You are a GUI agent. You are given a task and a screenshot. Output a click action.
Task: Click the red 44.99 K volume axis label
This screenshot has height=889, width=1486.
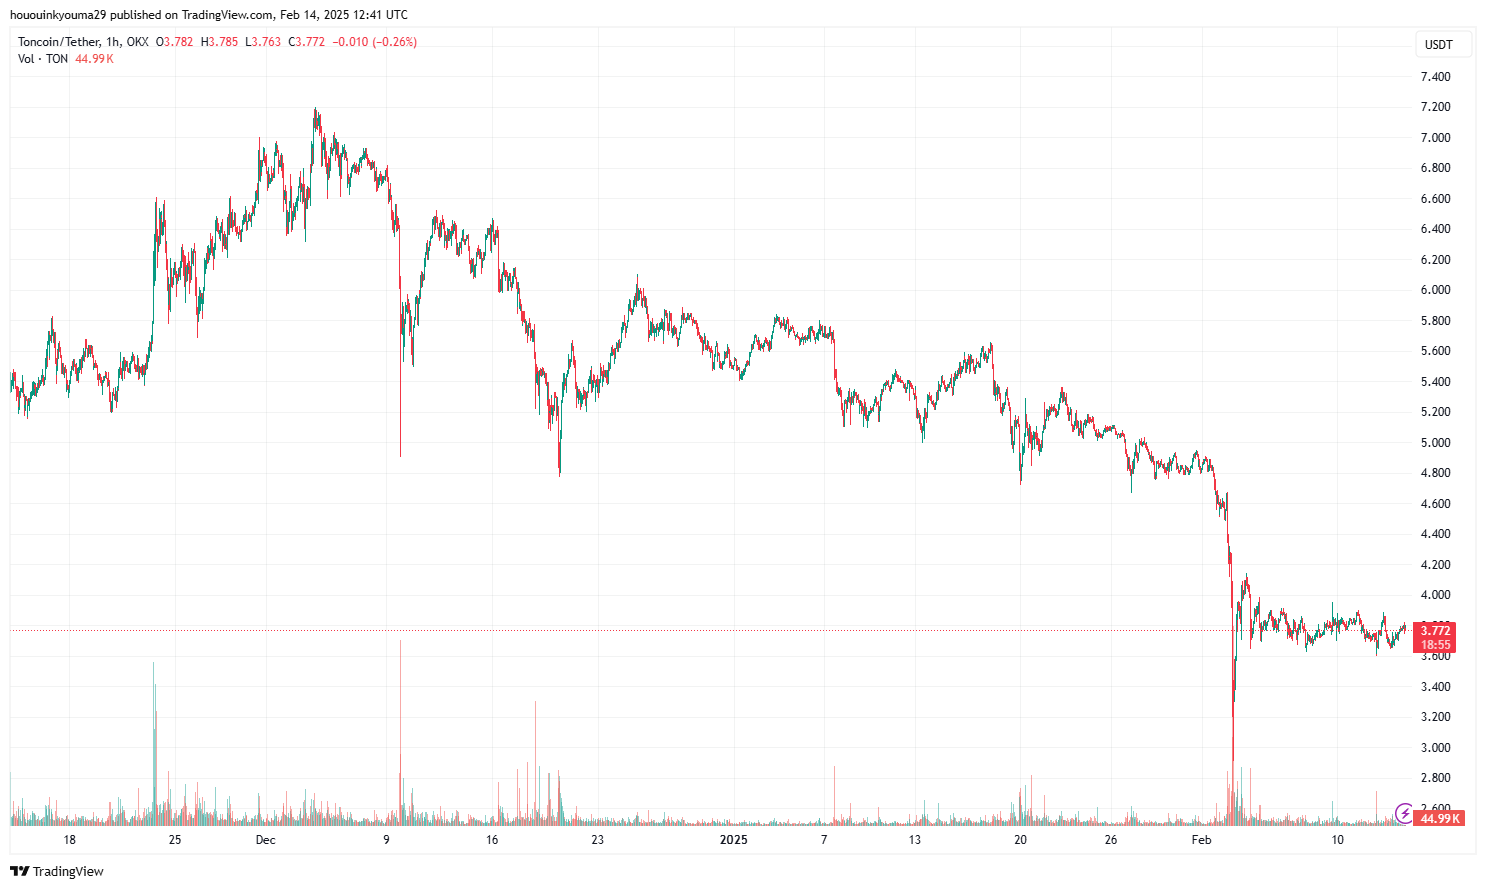click(x=1440, y=818)
